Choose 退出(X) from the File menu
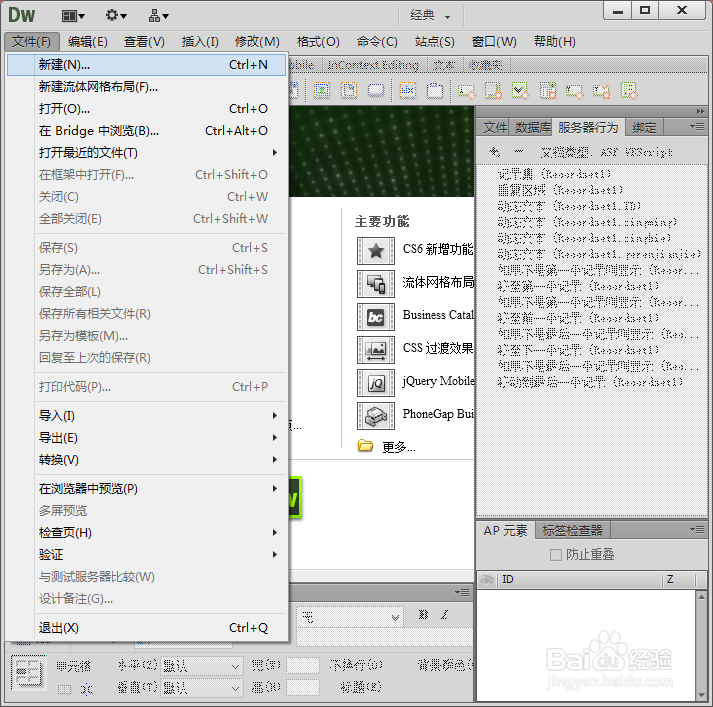The image size is (713, 707). pyautogui.click(x=146, y=628)
